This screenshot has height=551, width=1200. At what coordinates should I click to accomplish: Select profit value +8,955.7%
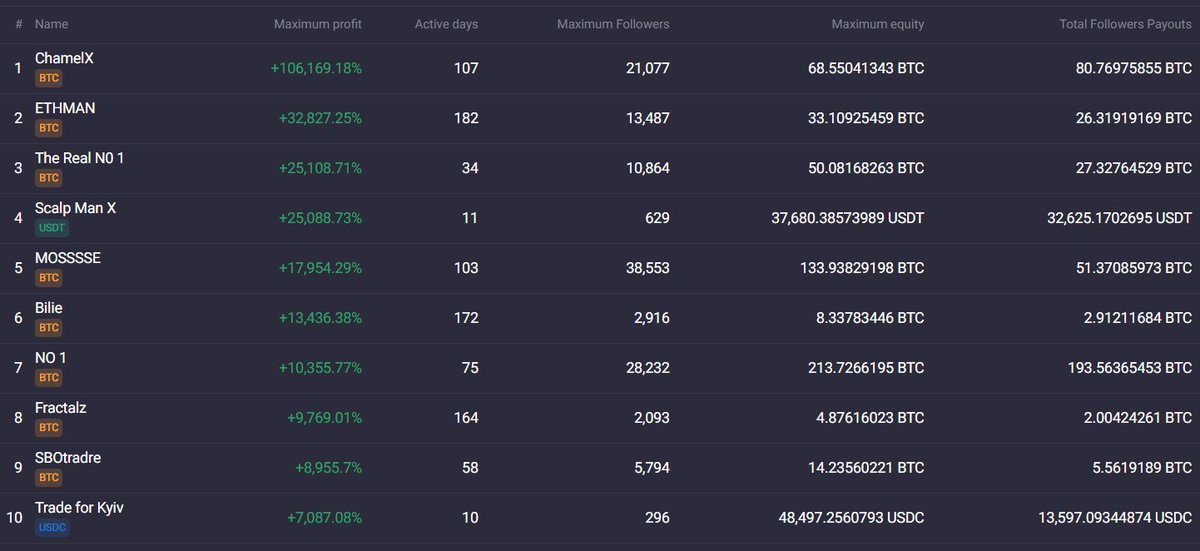[x=328, y=468]
